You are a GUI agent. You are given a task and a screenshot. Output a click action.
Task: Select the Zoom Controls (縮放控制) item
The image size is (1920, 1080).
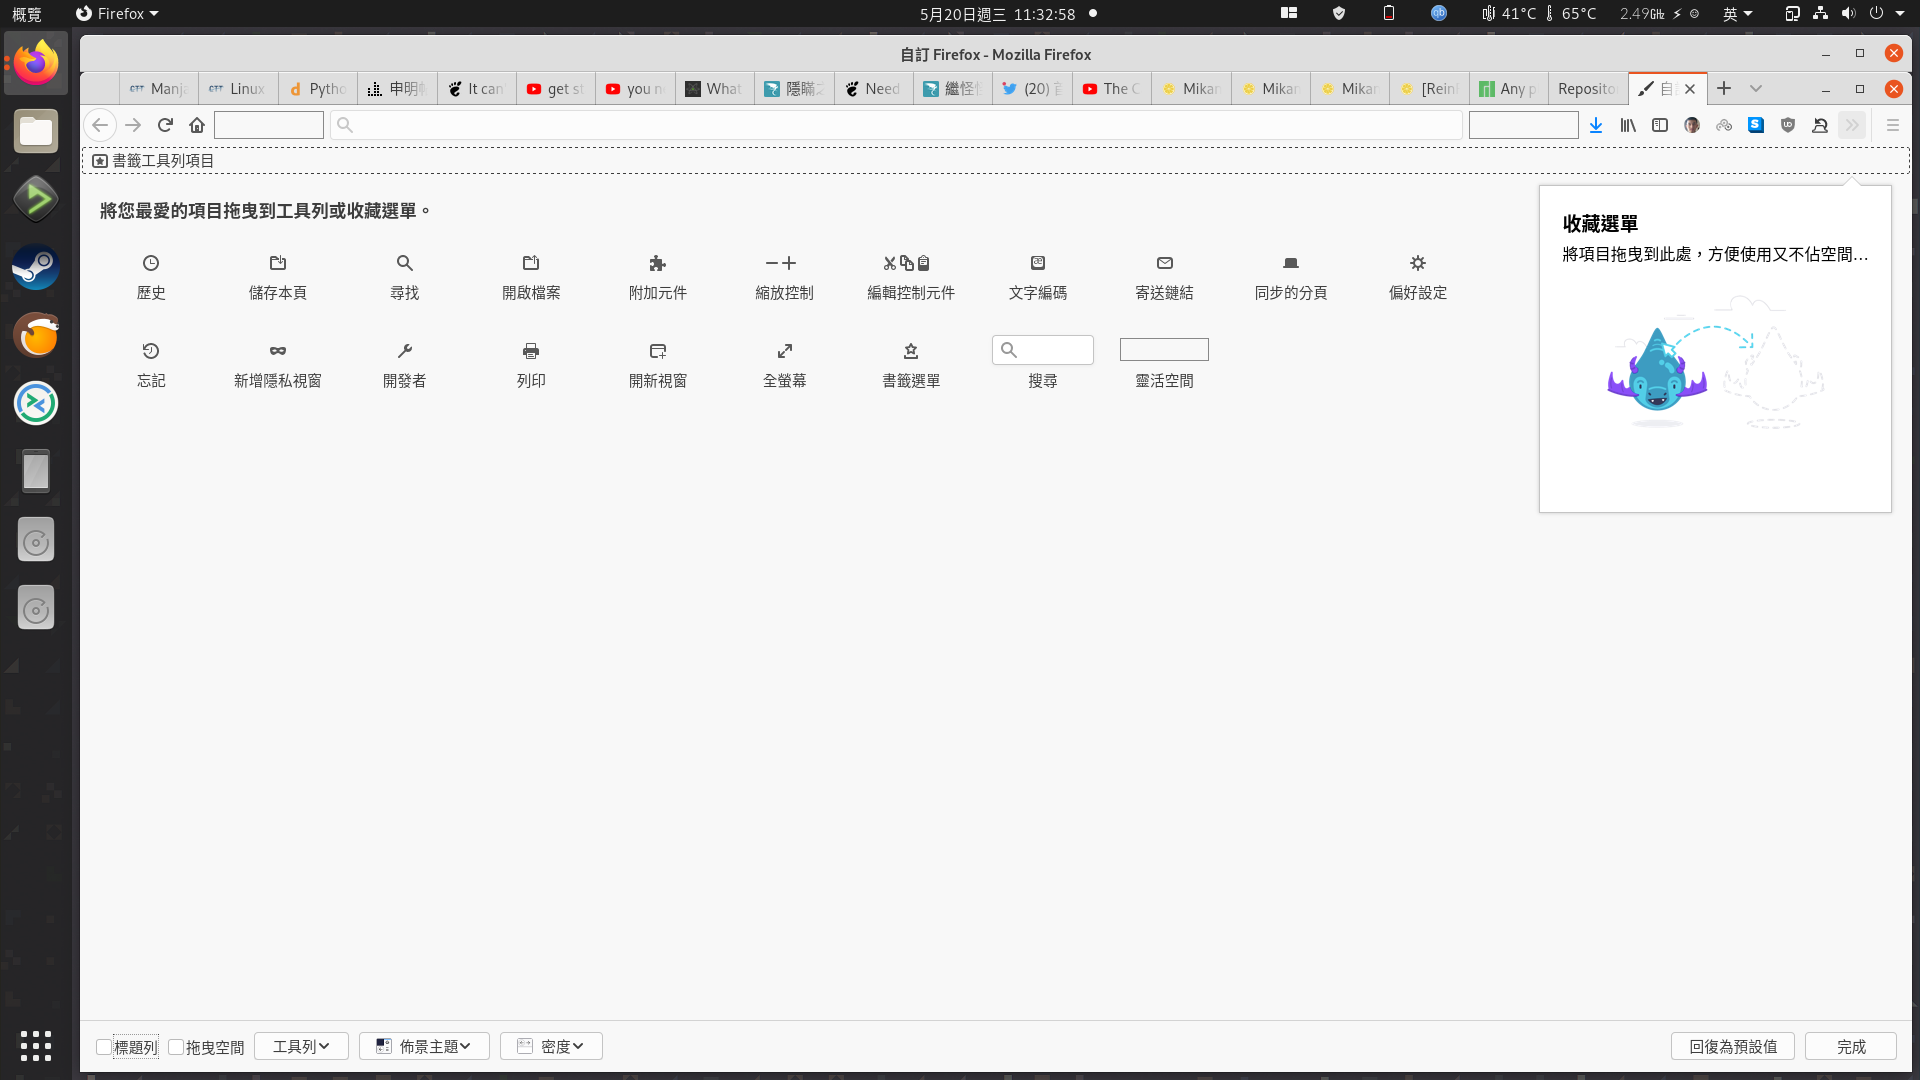784,277
